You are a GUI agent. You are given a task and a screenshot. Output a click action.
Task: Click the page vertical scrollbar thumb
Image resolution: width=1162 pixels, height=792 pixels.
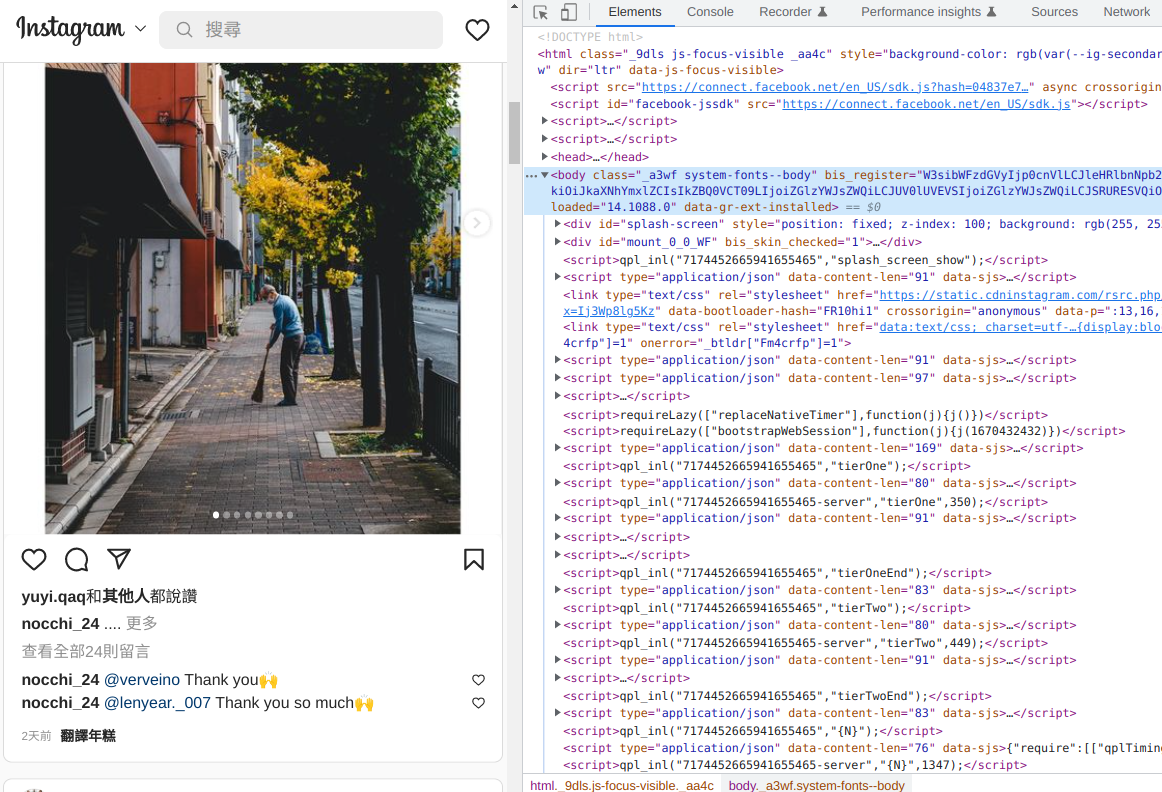pyautogui.click(x=515, y=132)
